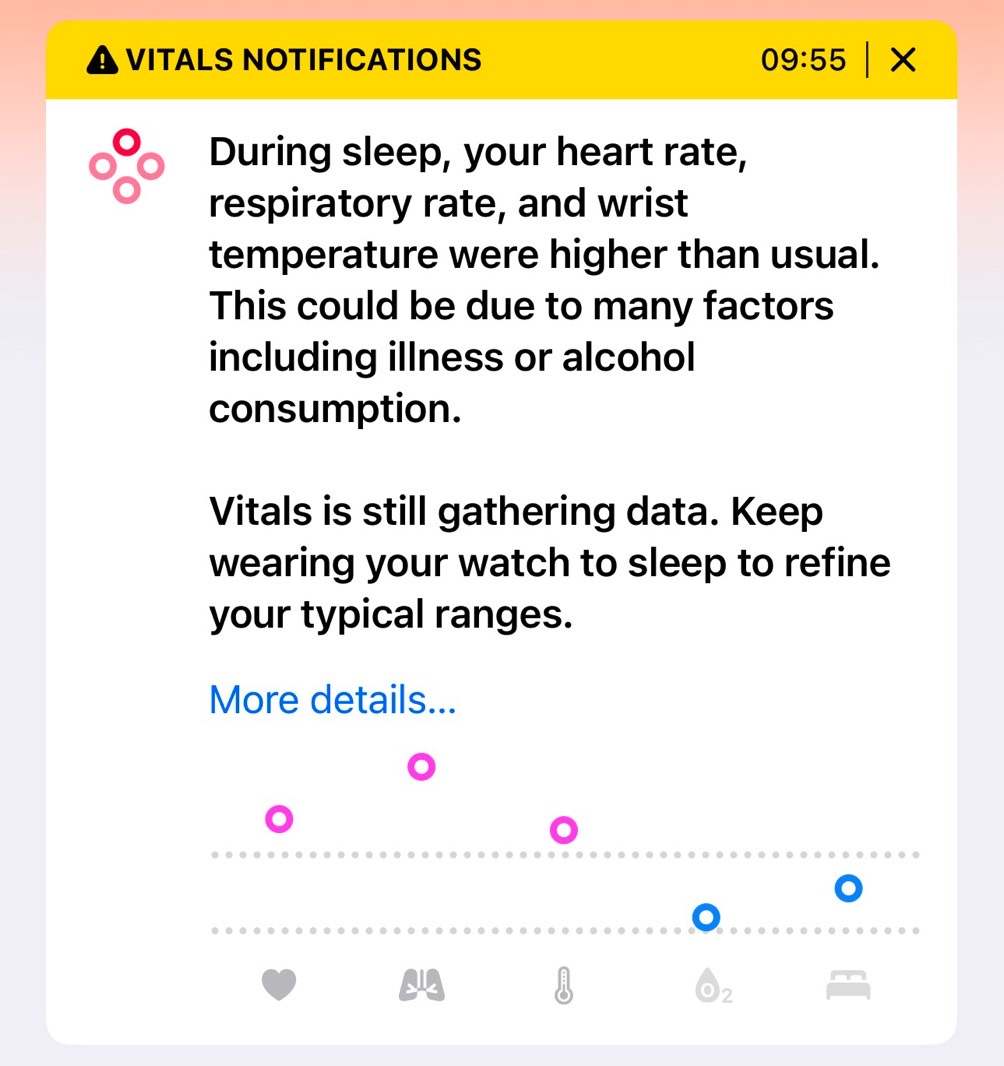Screen dimensions: 1004x1066
Task: Tap the 09:55 notification time
Action: click(803, 60)
